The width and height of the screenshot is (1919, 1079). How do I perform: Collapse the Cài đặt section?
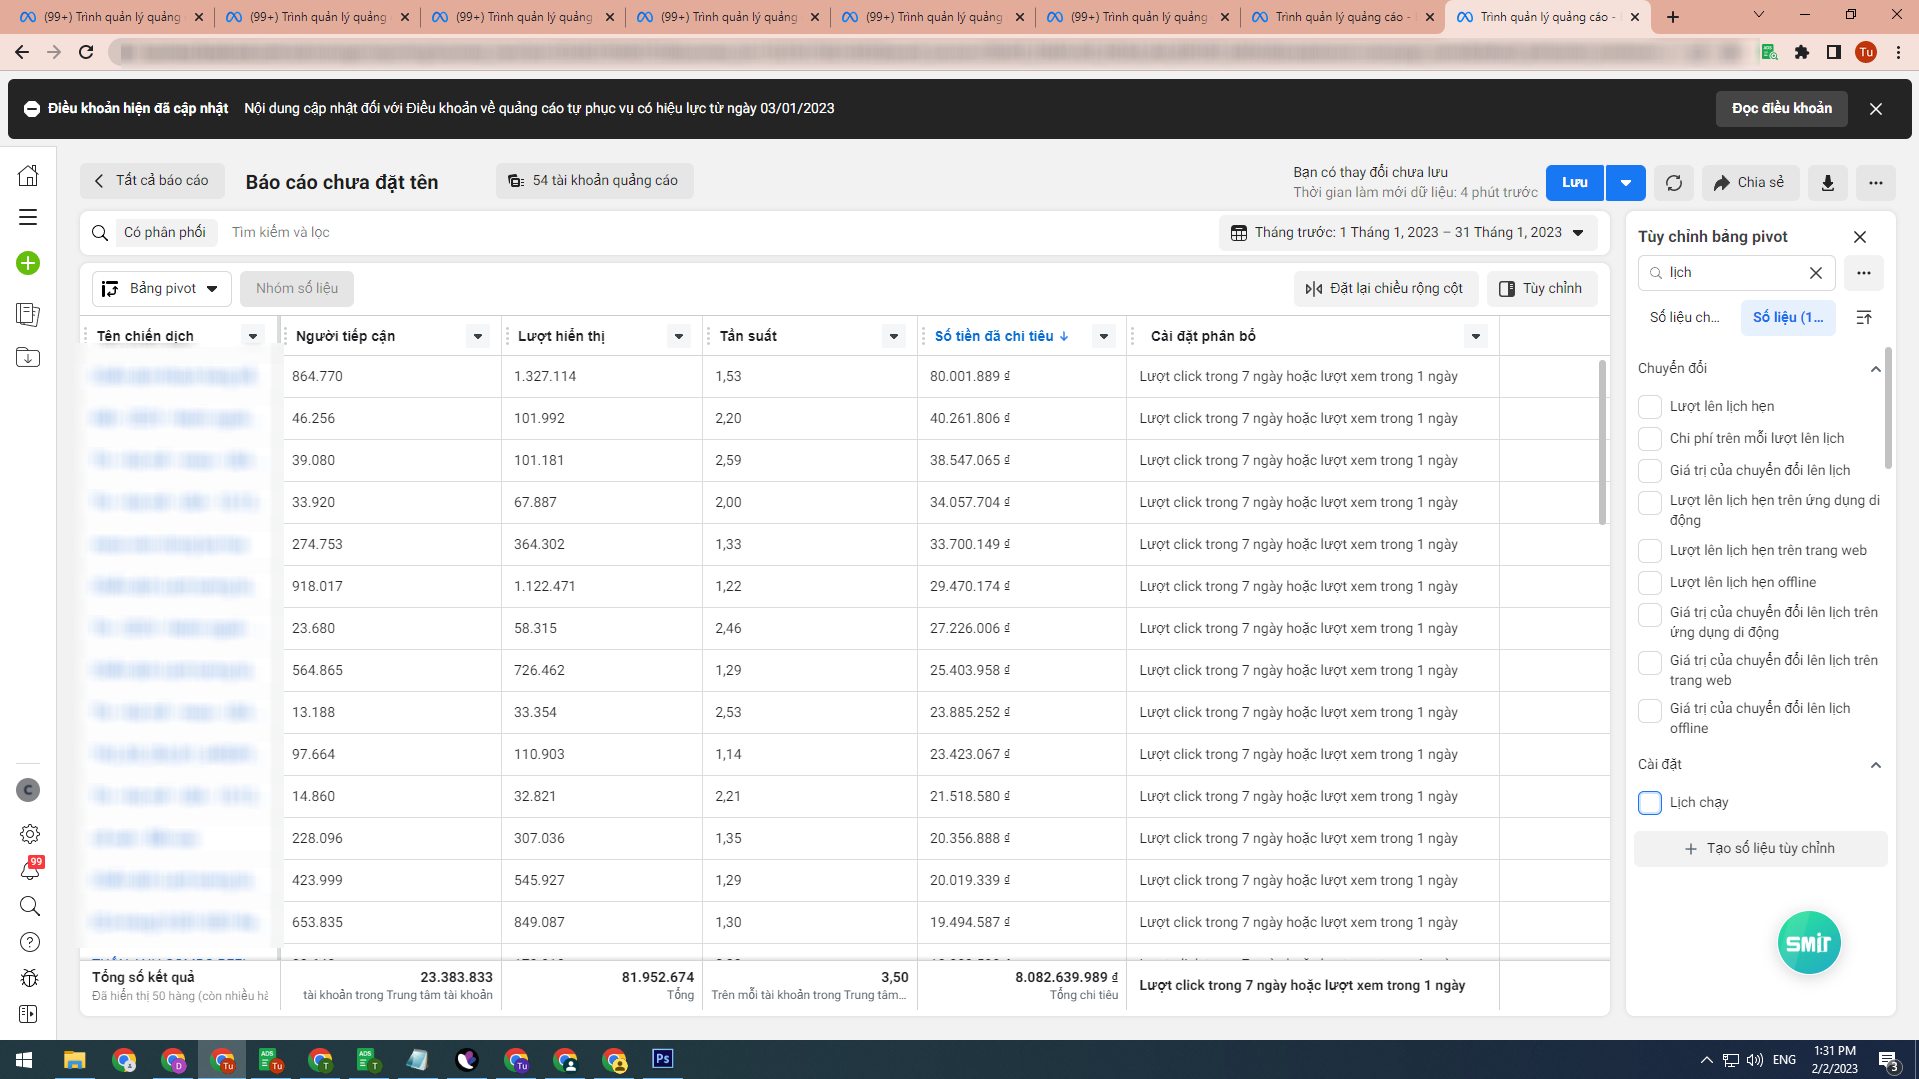(1876, 765)
